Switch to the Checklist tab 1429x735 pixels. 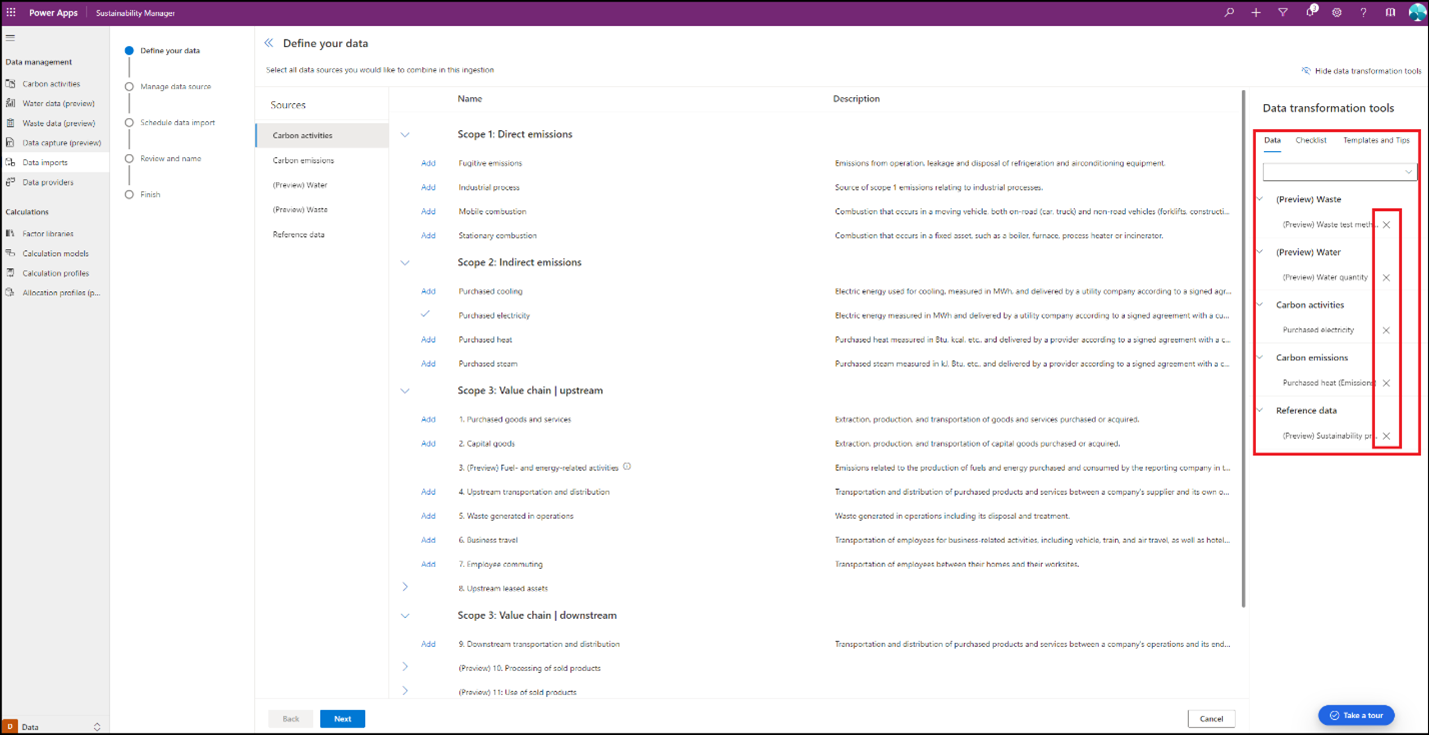1311,141
